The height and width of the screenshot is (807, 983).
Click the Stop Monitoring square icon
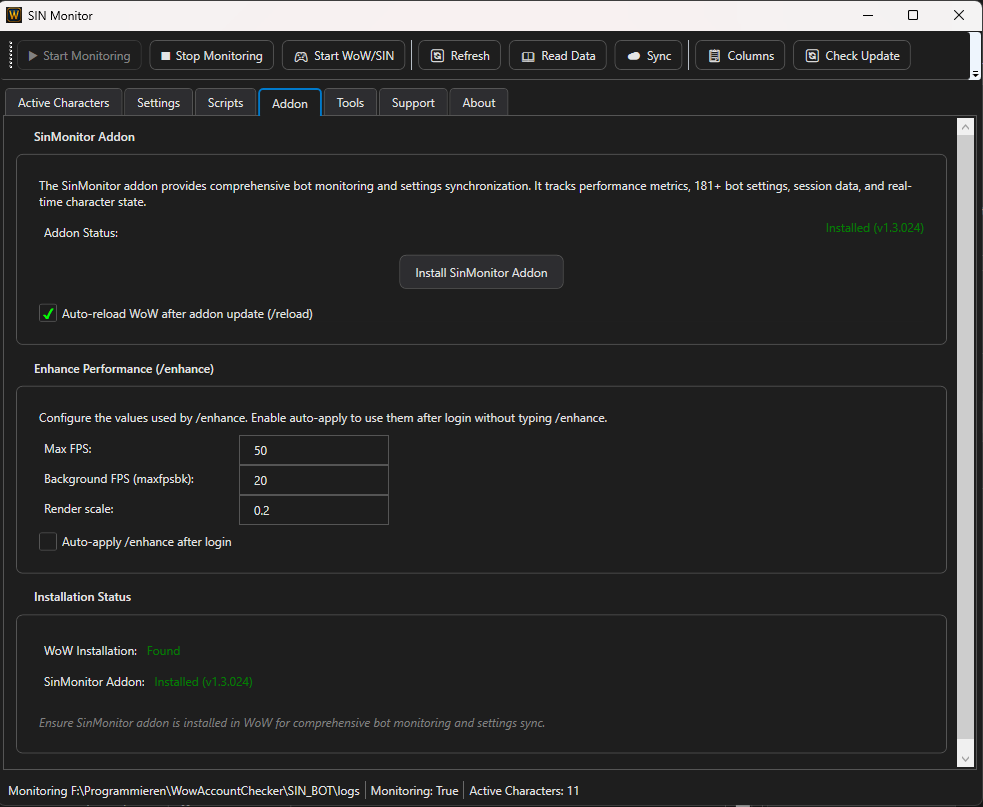click(163, 55)
